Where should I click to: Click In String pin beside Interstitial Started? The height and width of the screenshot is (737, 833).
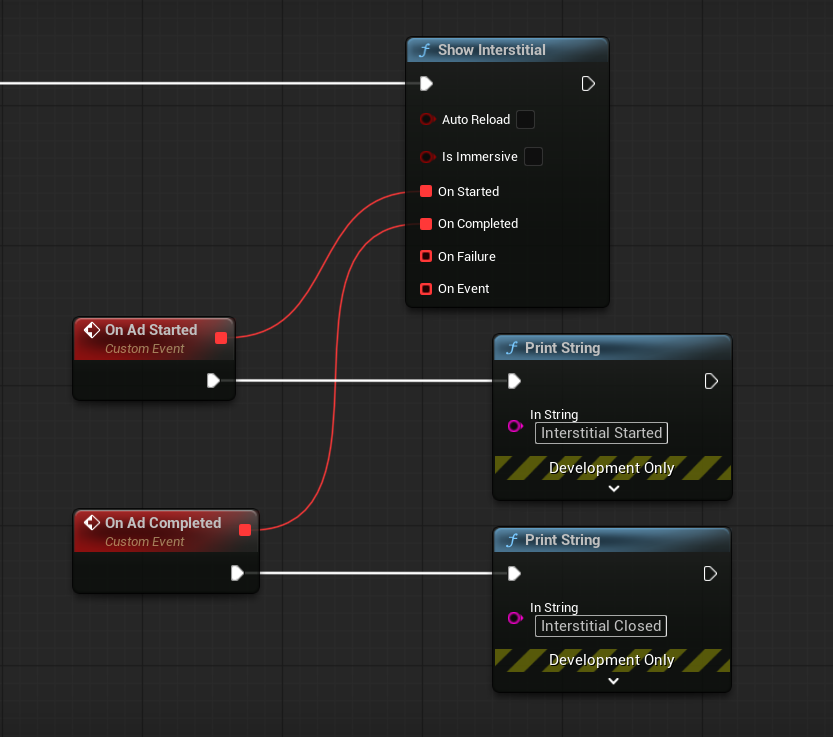[515, 426]
